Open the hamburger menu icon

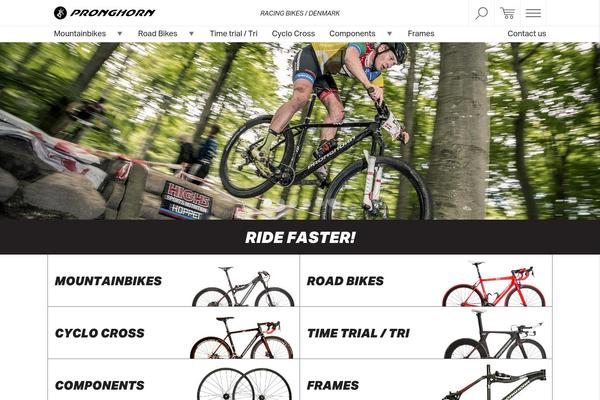tap(533, 13)
